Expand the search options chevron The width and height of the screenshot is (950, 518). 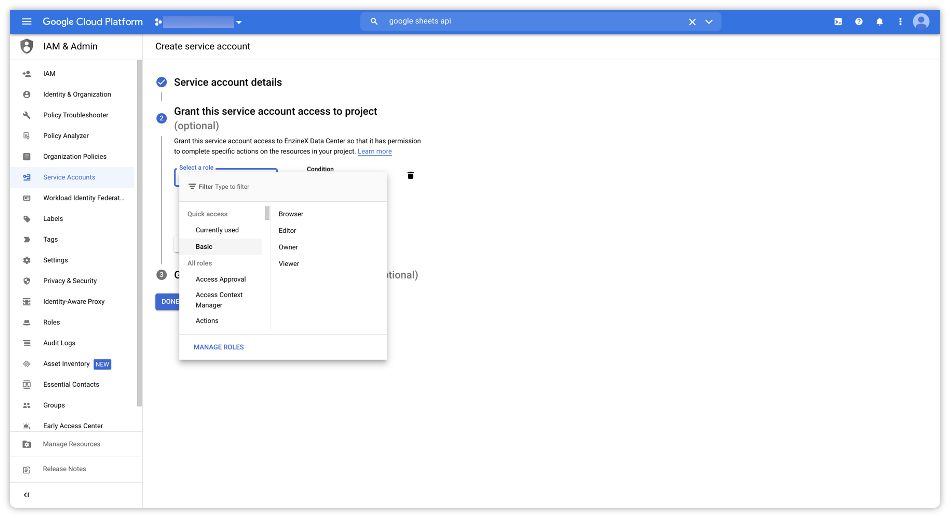pyautogui.click(x=709, y=22)
